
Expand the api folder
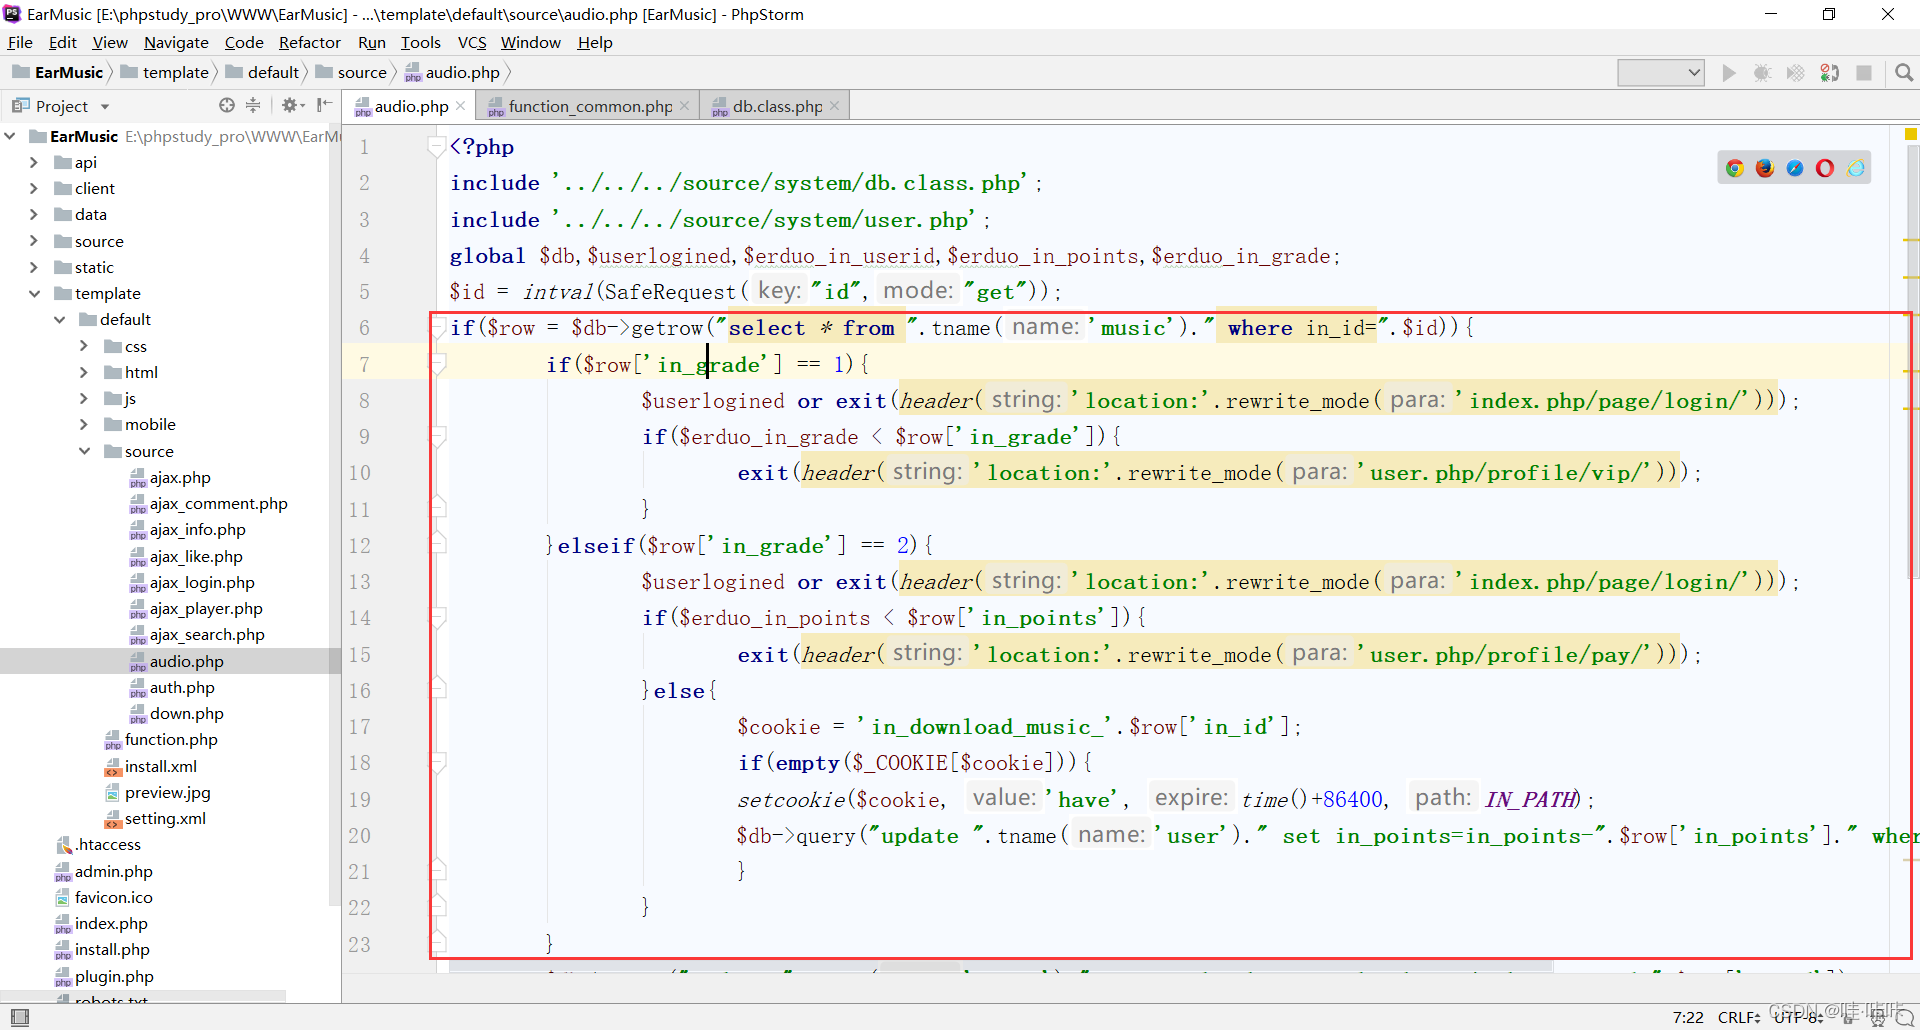pyautogui.click(x=34, y=162)
